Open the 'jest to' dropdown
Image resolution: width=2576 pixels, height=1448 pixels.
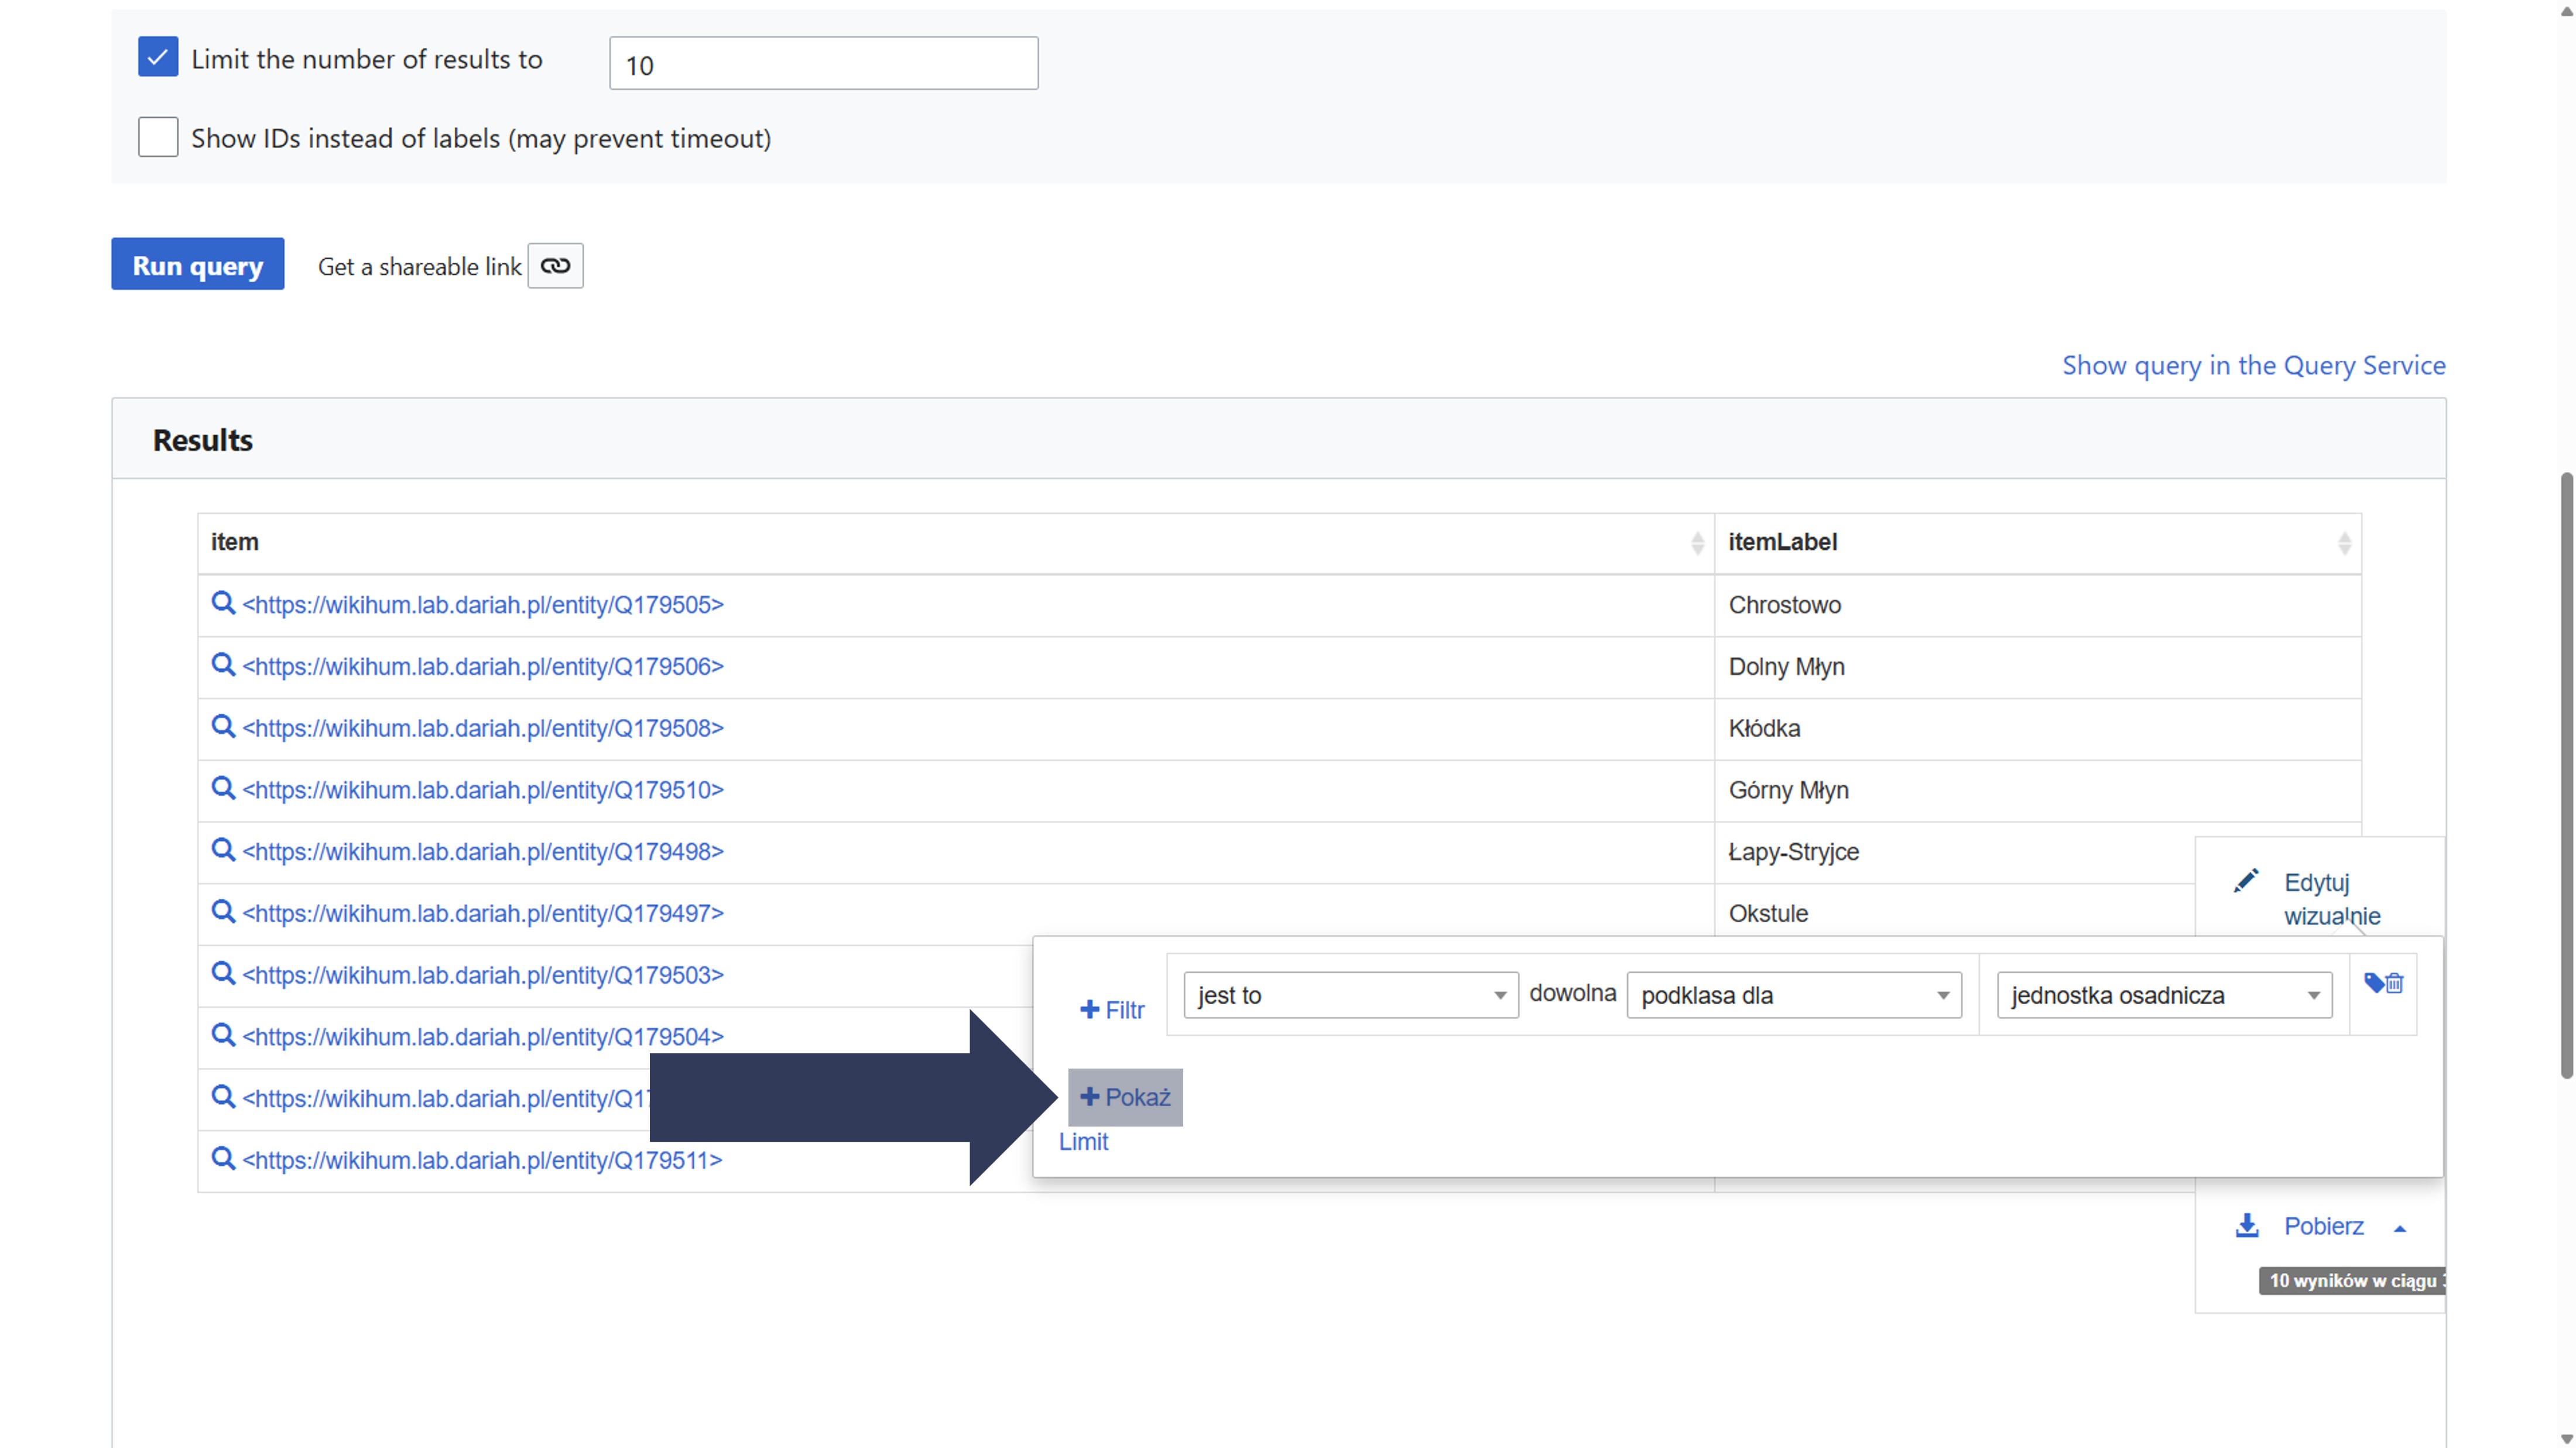tap(1350, 995)
